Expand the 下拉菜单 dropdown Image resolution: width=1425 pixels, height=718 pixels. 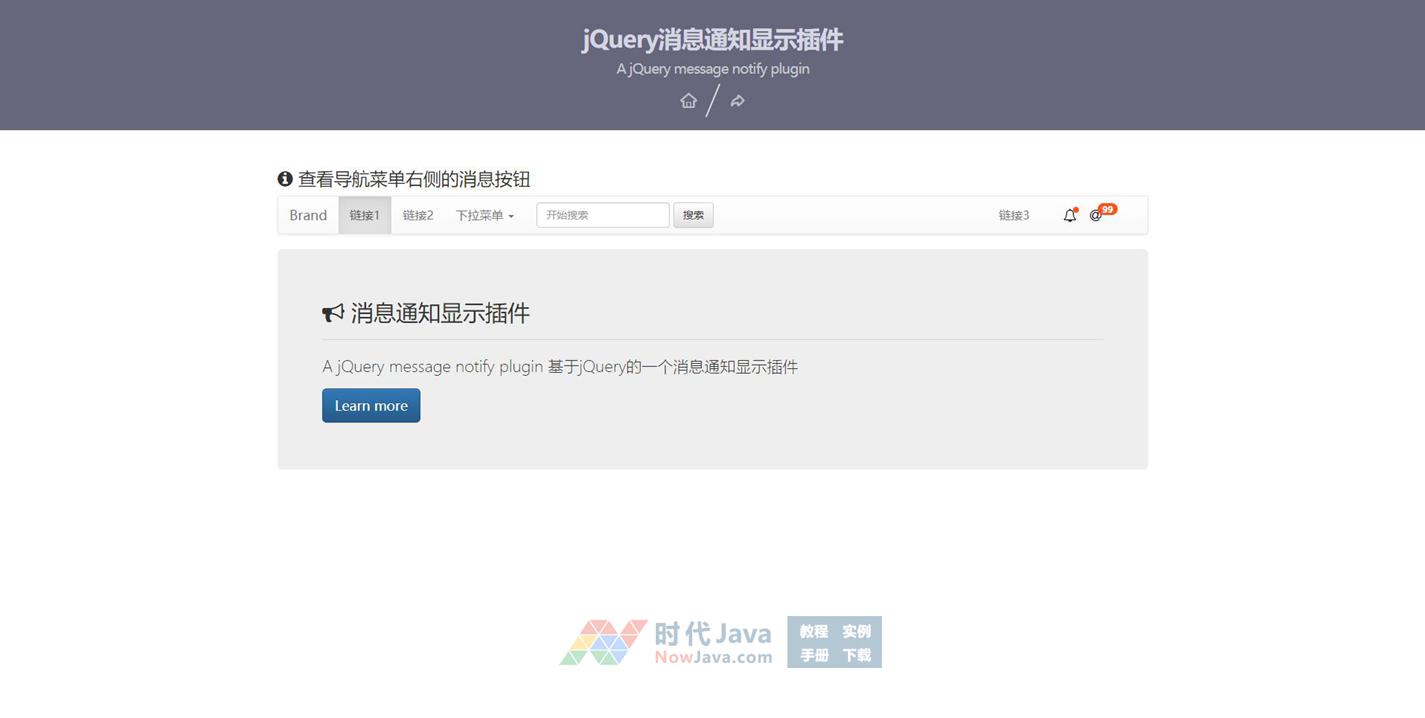485,215
